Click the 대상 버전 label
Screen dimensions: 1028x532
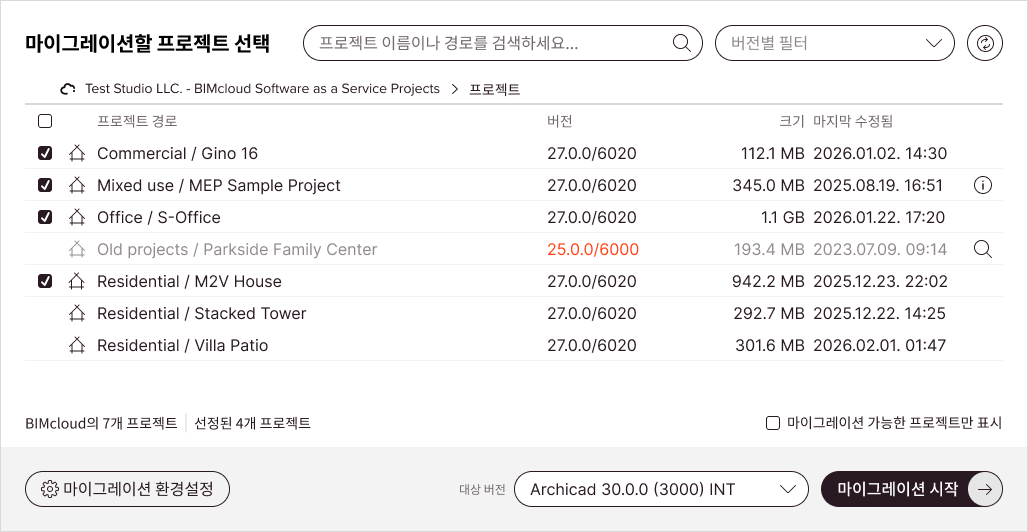pos(483,489)
